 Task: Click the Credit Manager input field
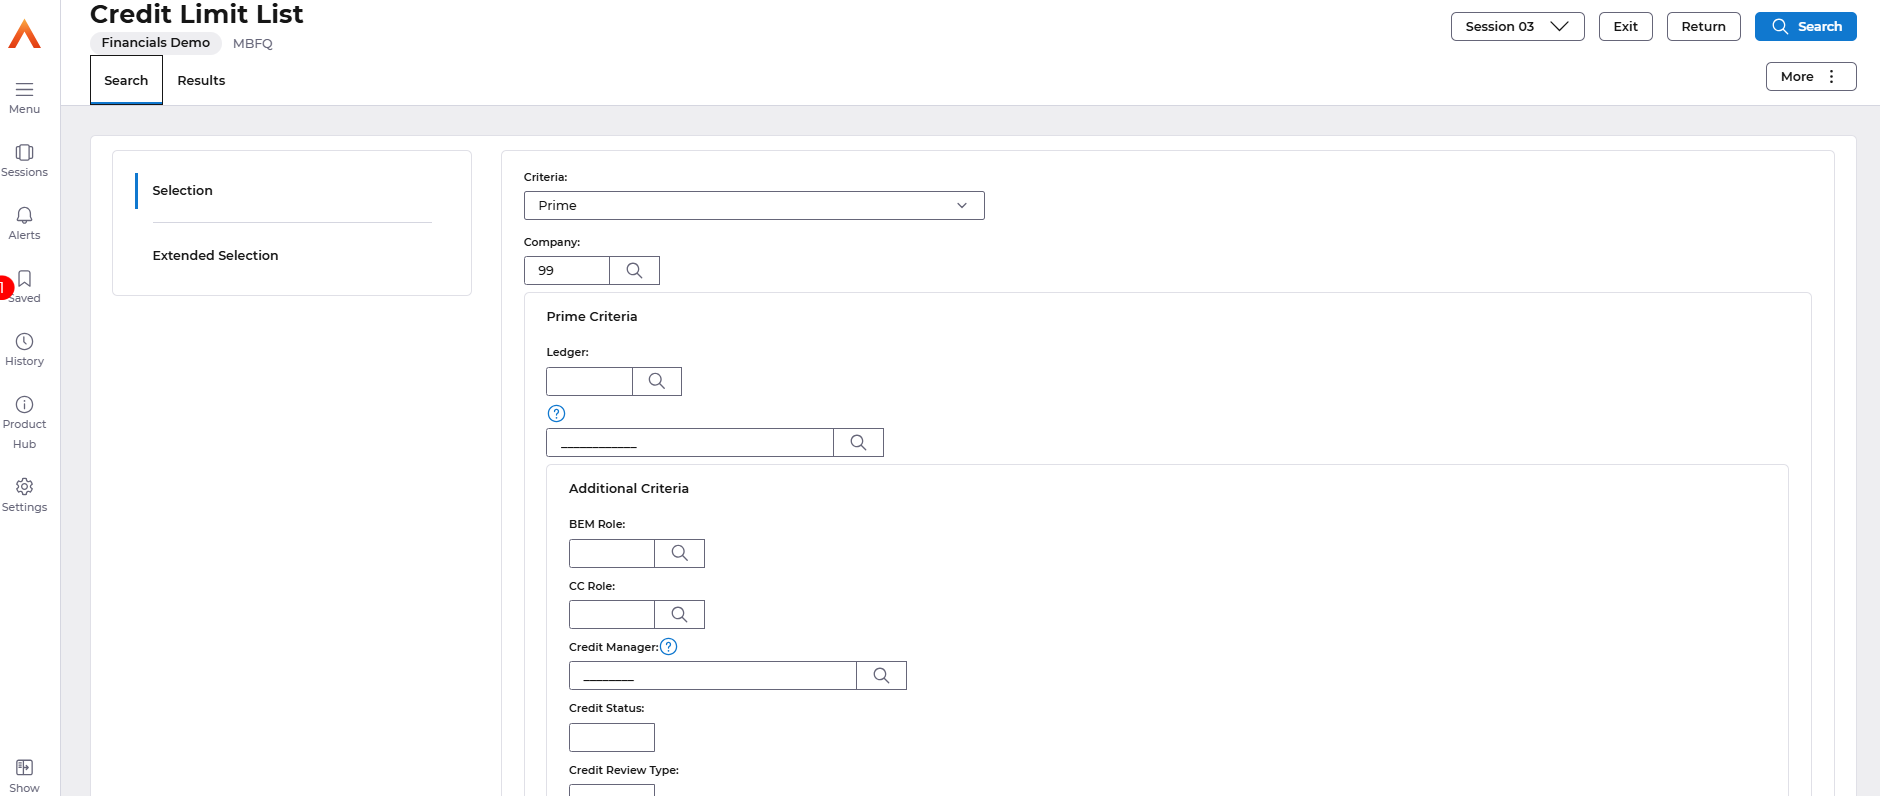point(713,675)
